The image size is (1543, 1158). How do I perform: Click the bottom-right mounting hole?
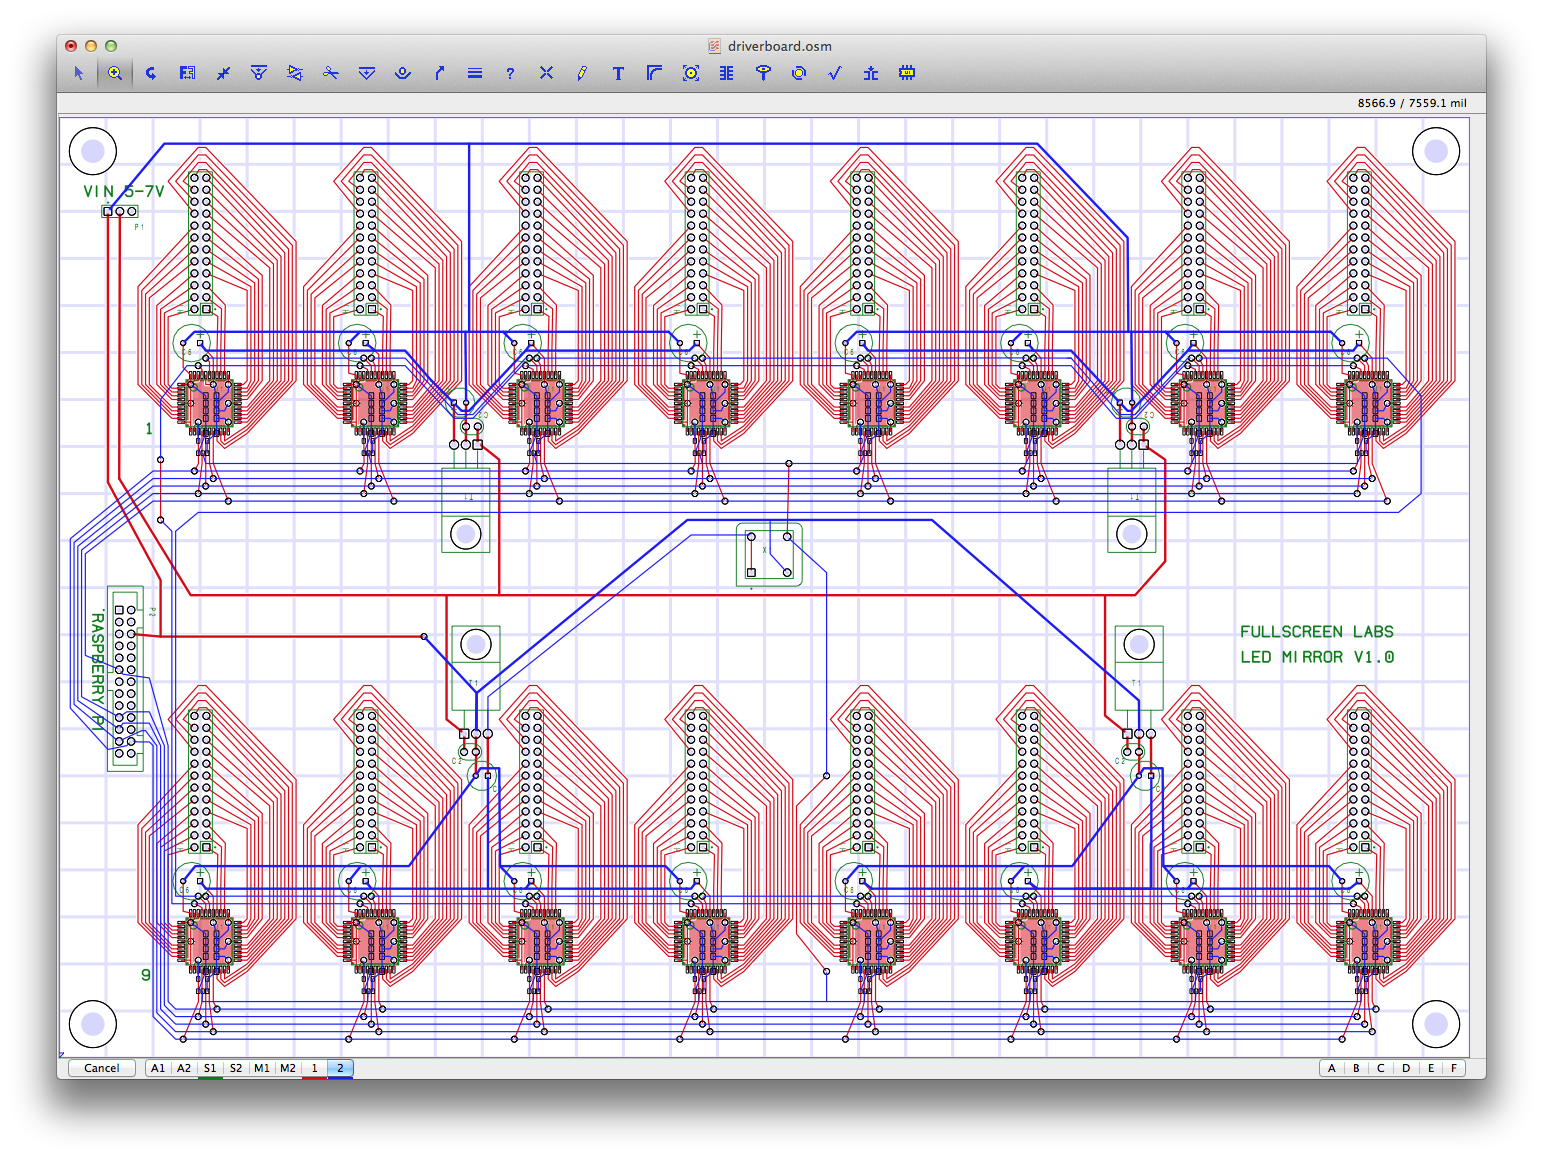click(1436, 1024)
